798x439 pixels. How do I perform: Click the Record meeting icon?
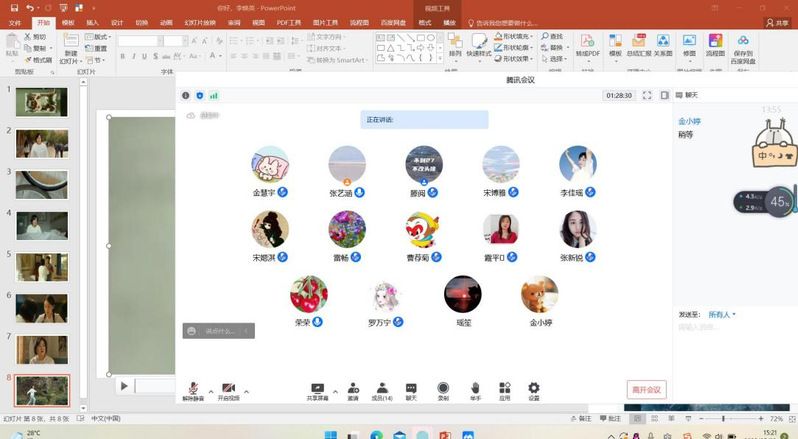pos(443,388)
